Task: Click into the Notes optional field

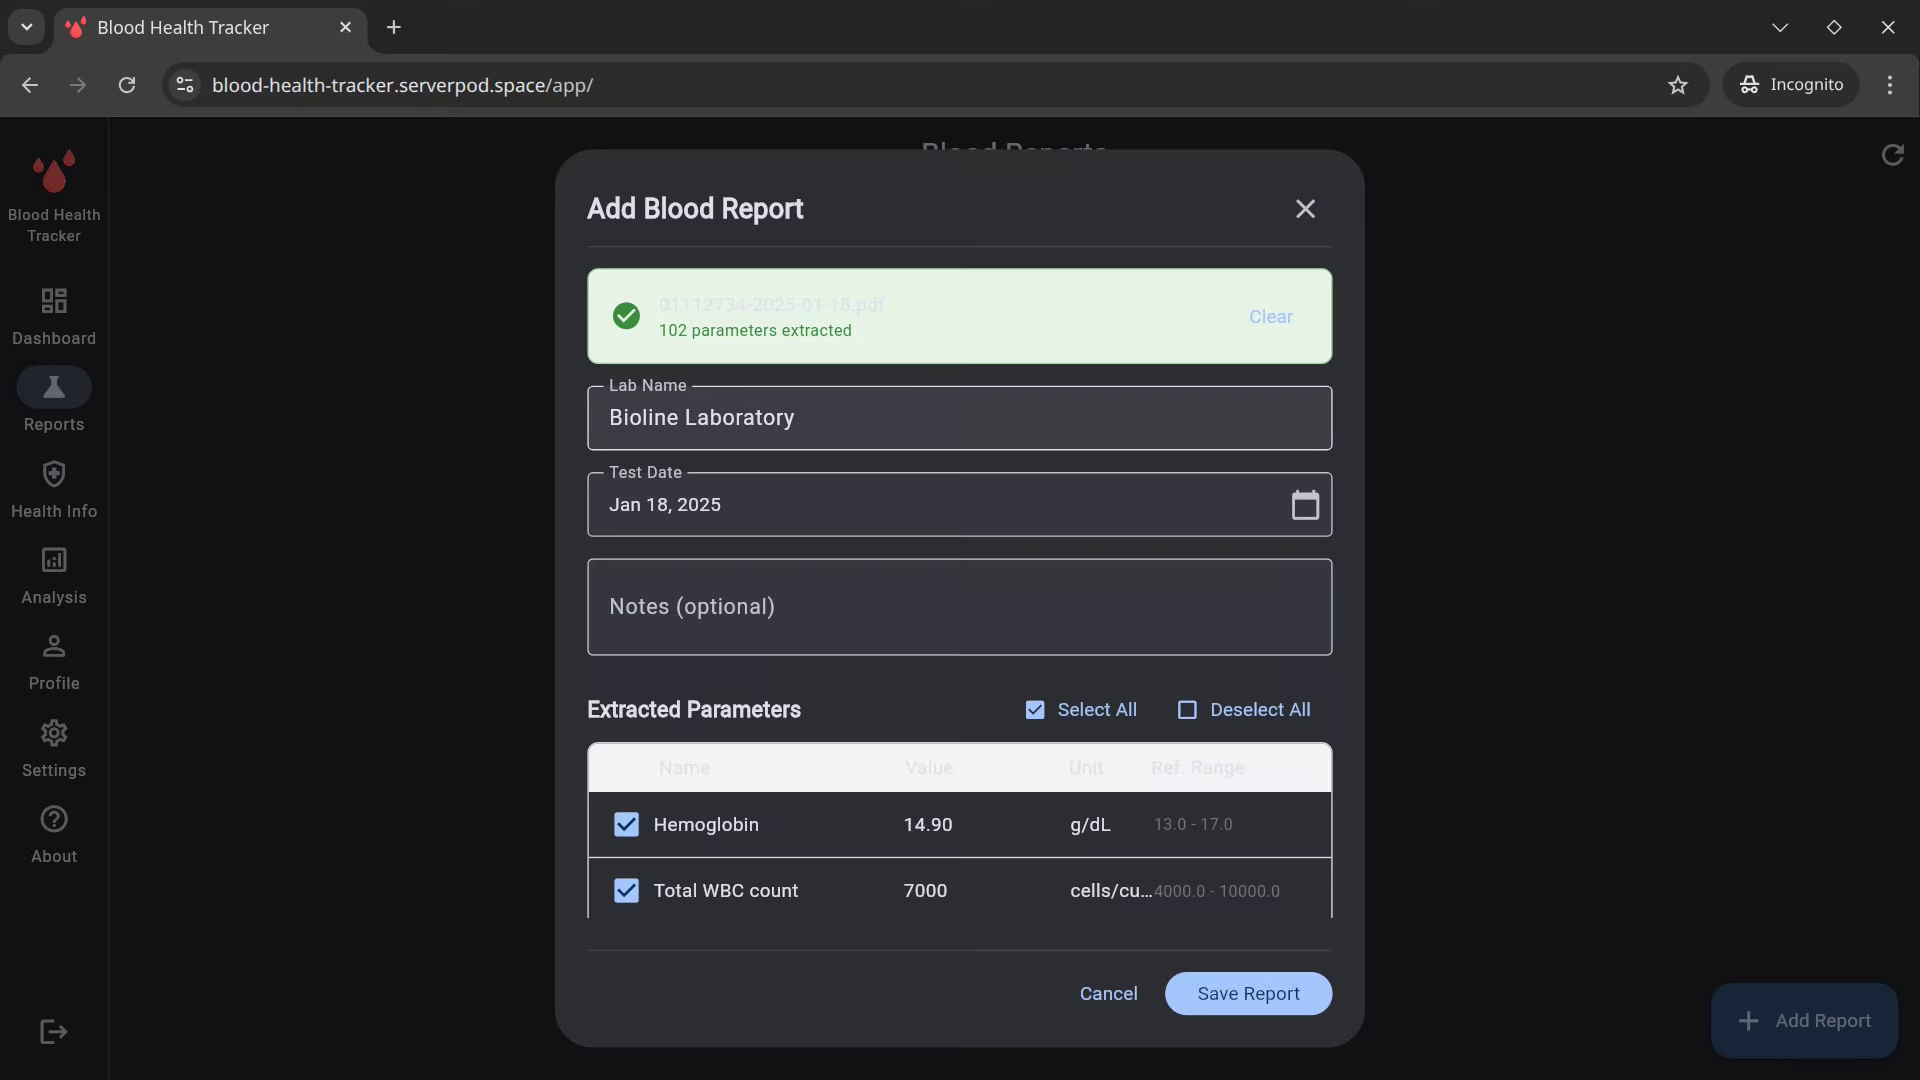Action: pyautogui.click(x=959, y=607)
